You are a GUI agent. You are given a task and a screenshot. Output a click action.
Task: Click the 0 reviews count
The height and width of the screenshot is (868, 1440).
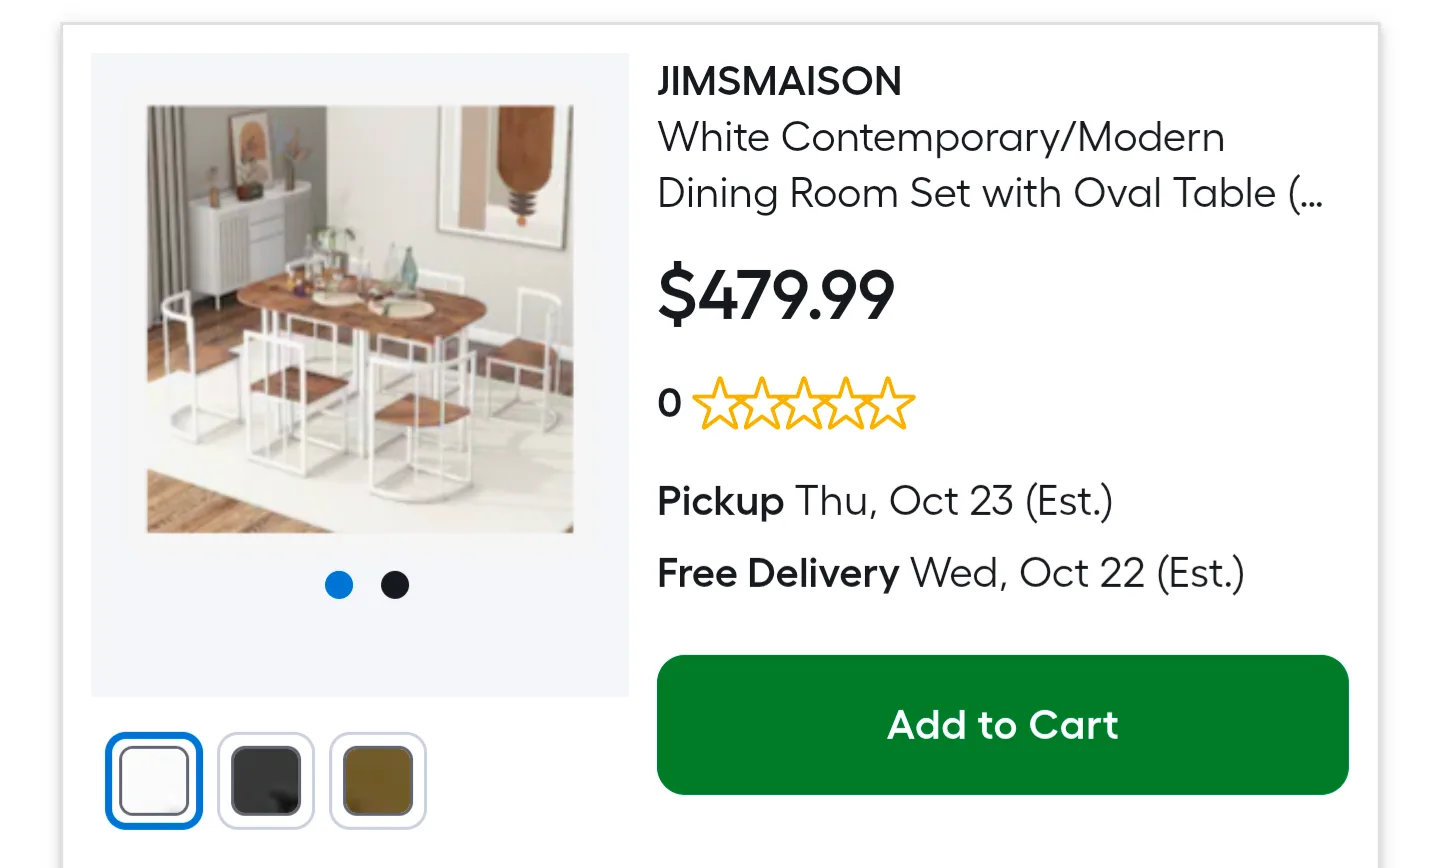click(670, 403)
